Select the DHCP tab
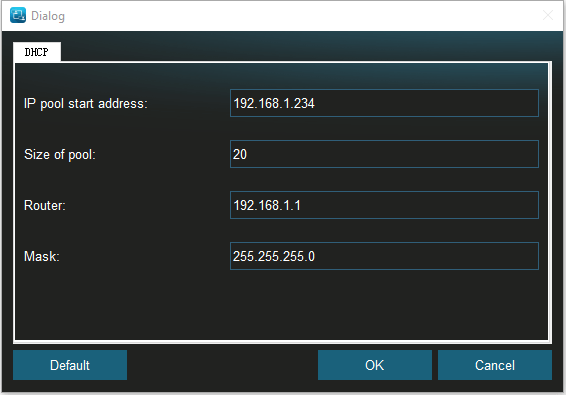 [37, 52]
